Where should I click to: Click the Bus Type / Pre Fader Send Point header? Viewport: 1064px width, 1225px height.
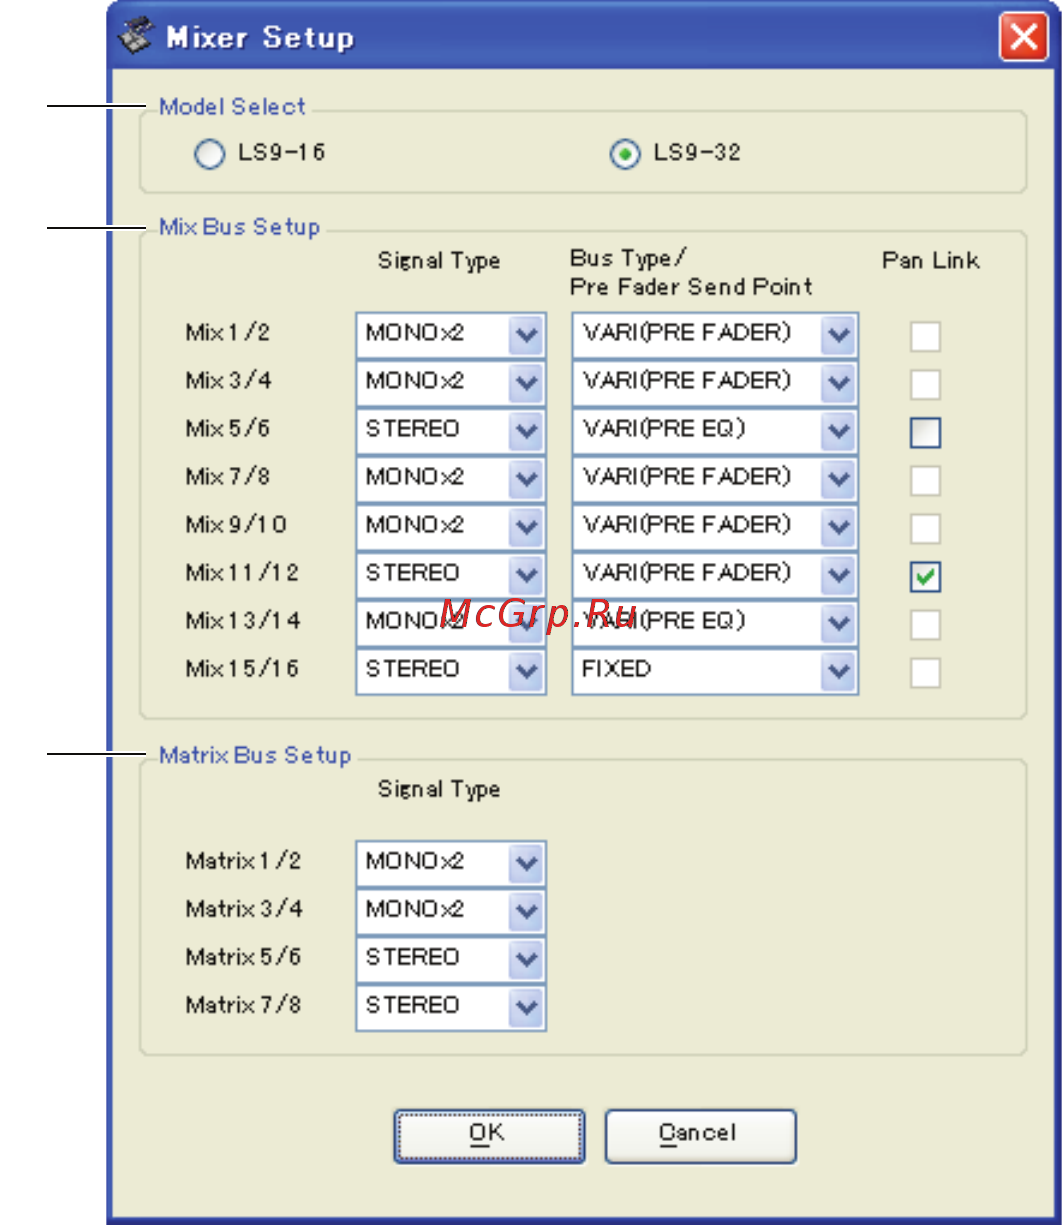(x=691, y=273)
